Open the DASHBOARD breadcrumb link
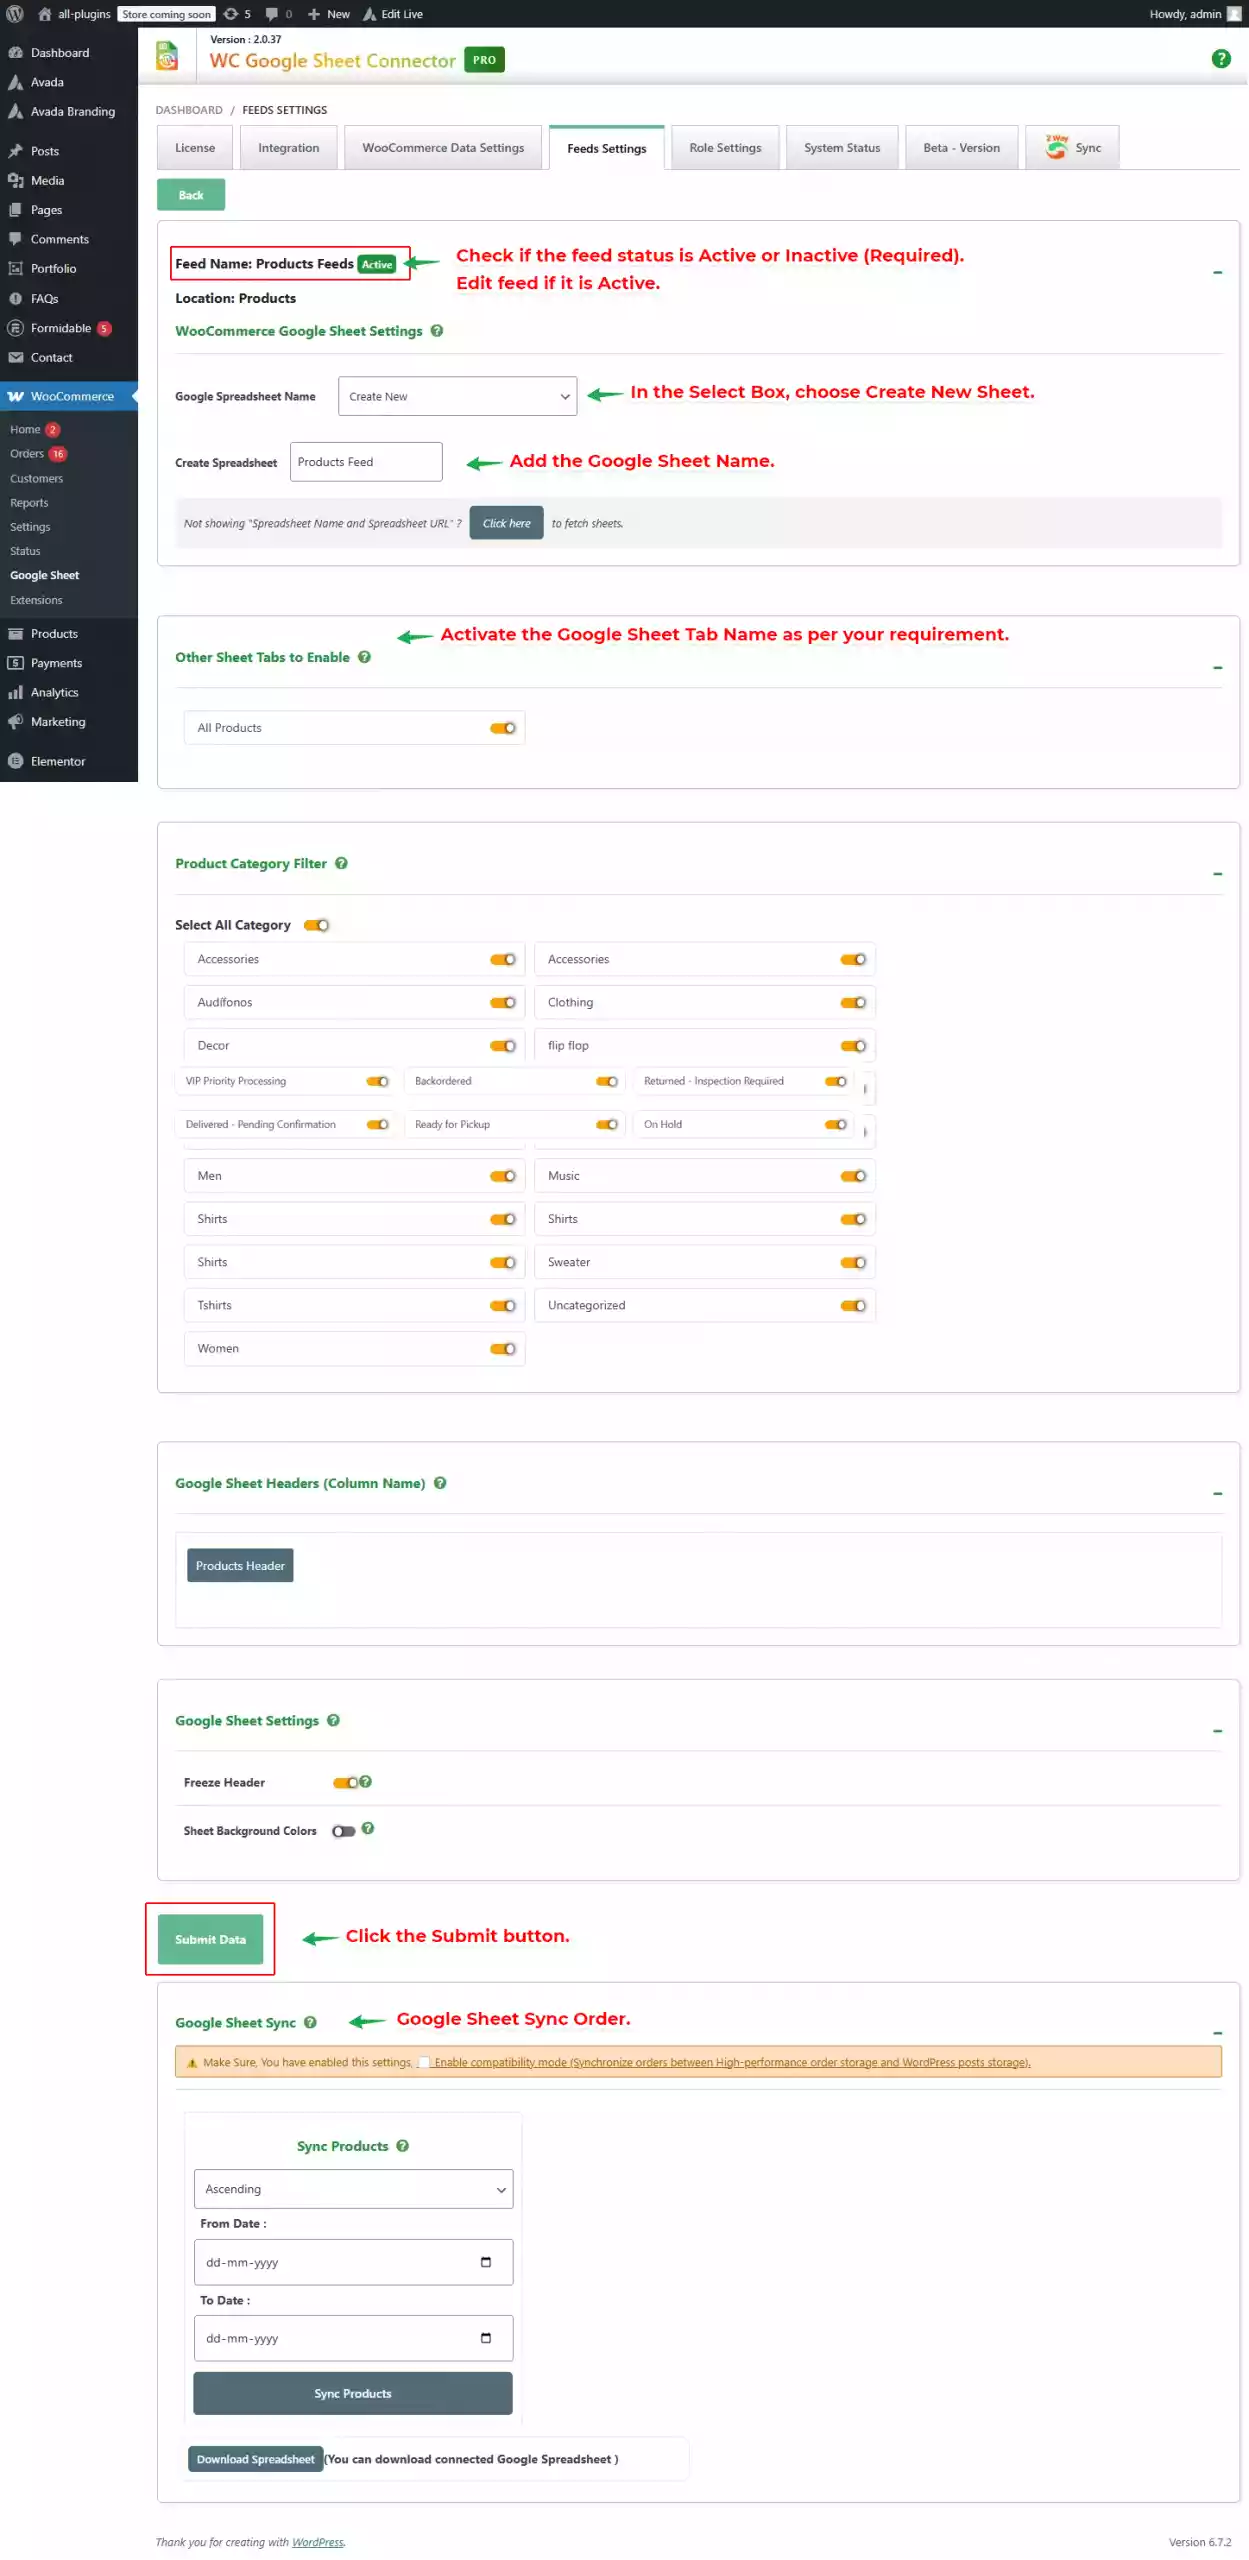 [189, 110]
